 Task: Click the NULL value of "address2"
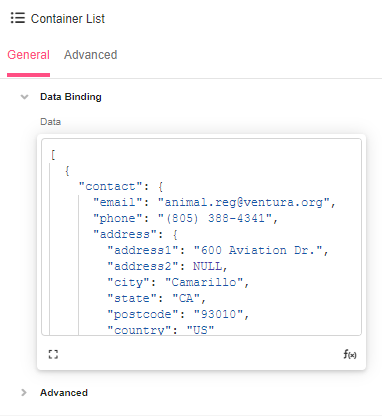click(x=209, y=266)
